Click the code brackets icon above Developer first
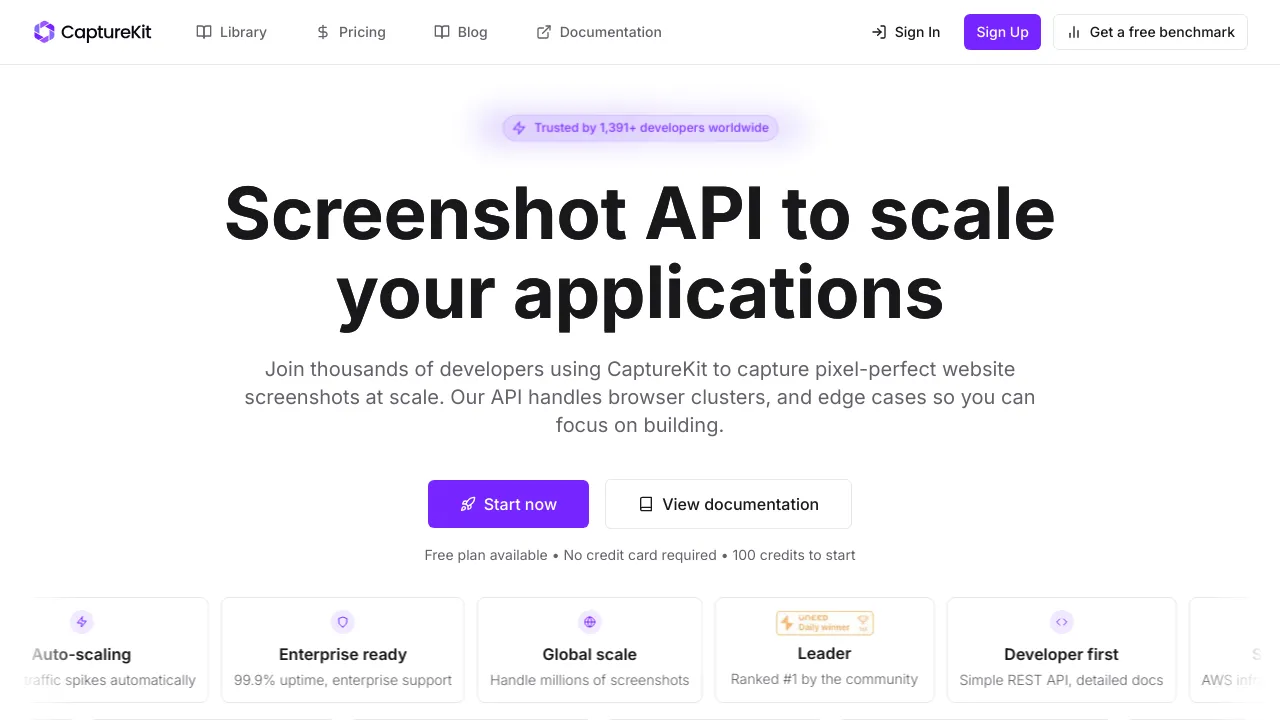 1061,622
